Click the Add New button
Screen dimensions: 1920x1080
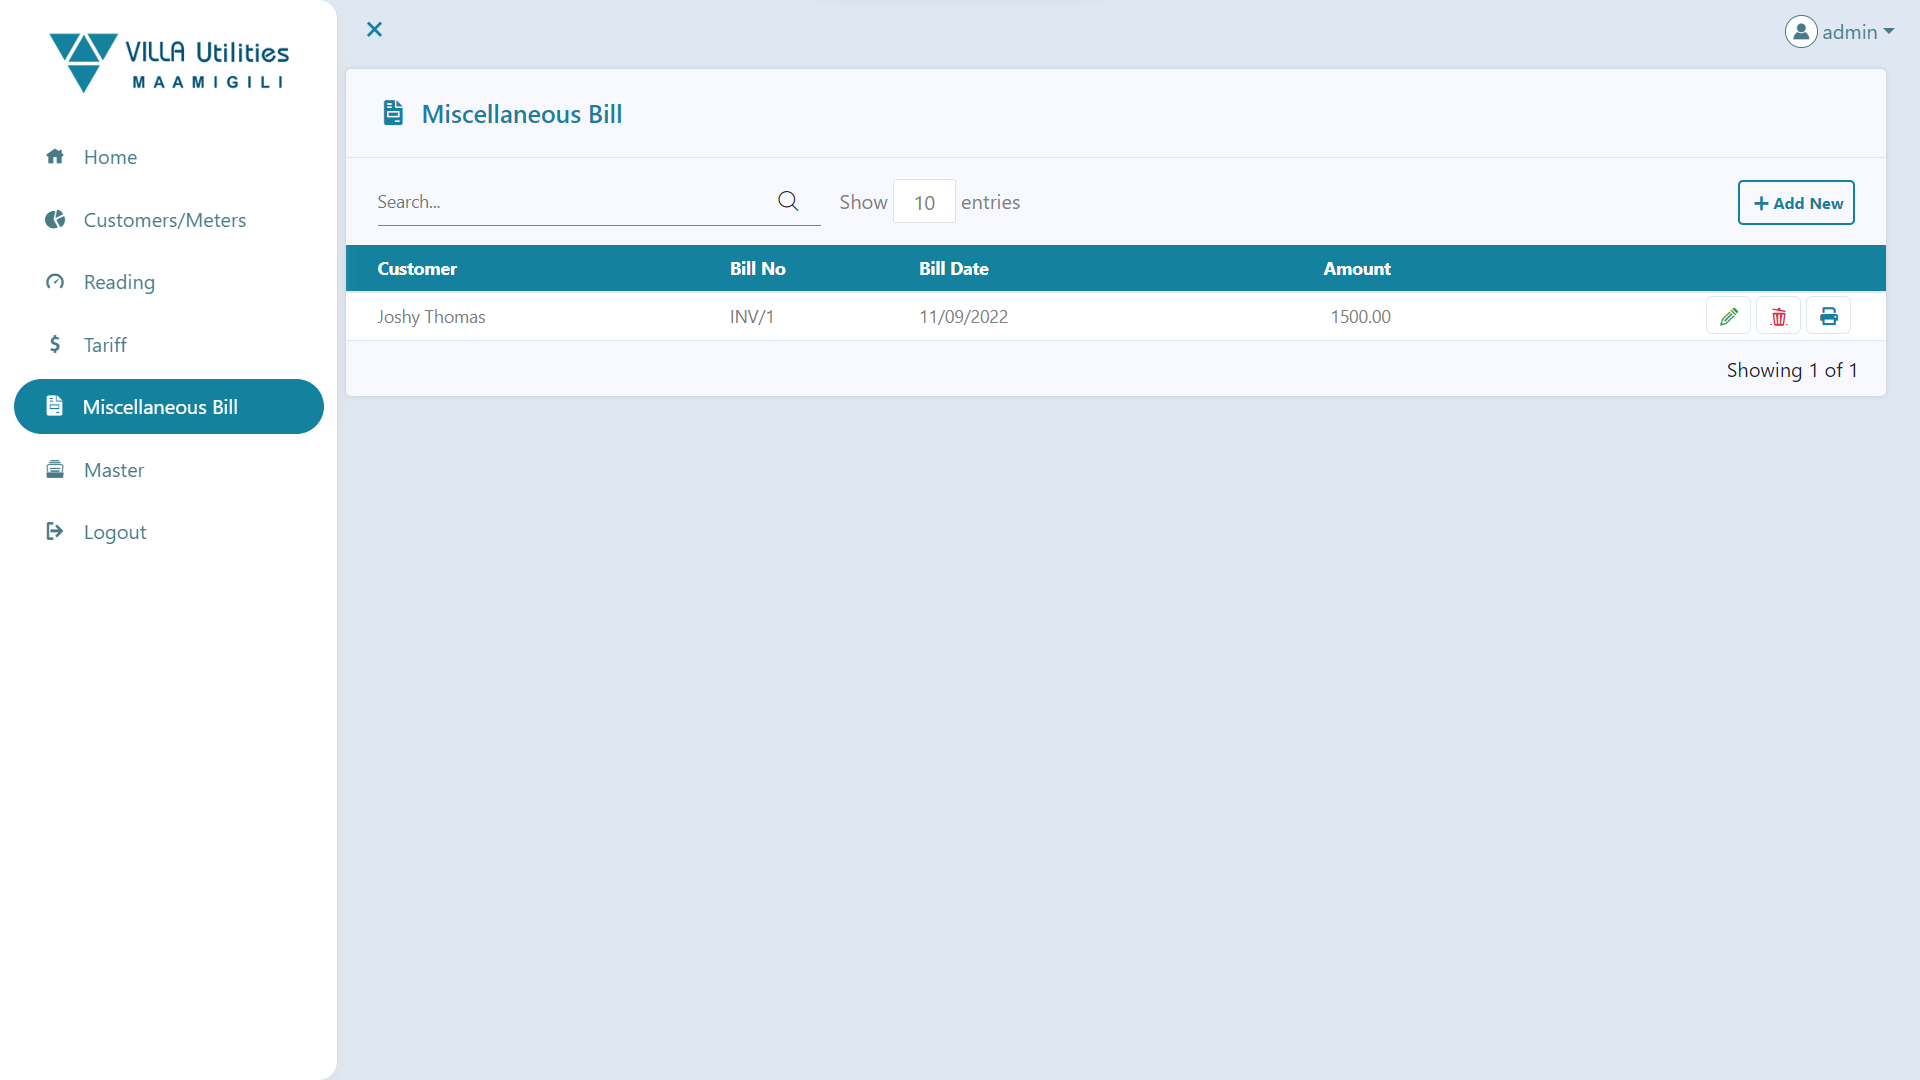[x=1796, y=203]
